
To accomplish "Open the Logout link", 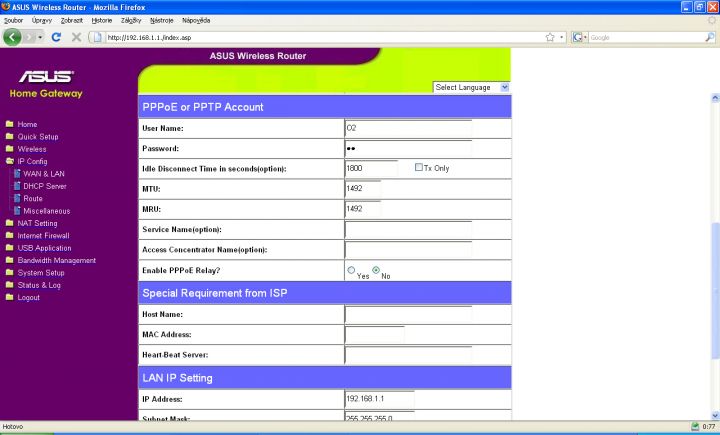I will tap(28, 298).
